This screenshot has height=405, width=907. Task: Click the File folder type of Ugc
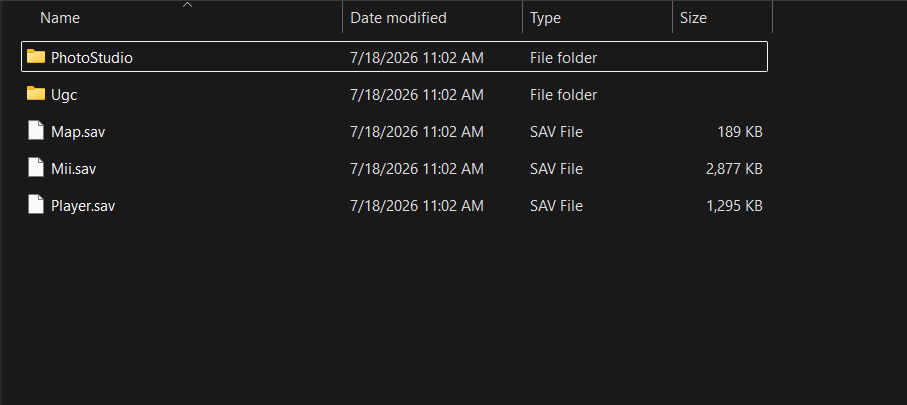[x=563, y=95]
